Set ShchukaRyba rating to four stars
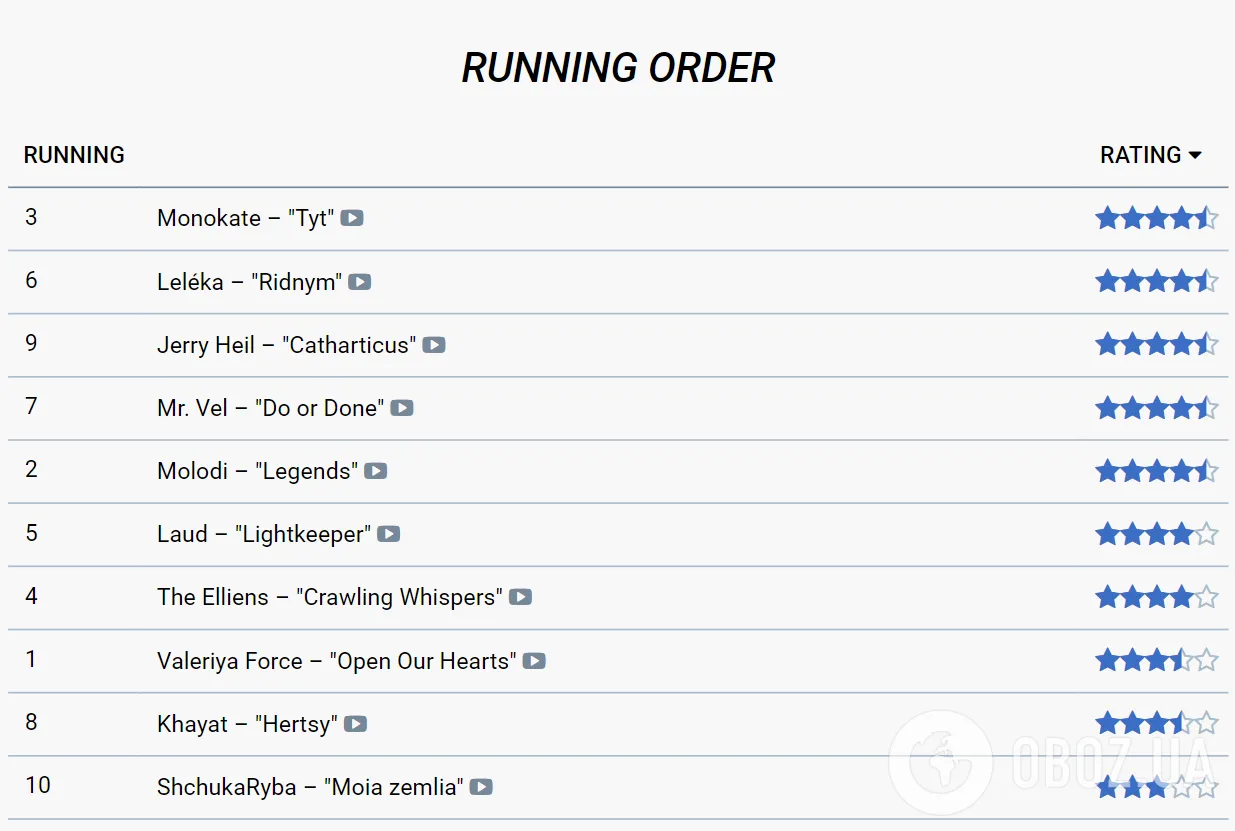 pos(1182,787)
